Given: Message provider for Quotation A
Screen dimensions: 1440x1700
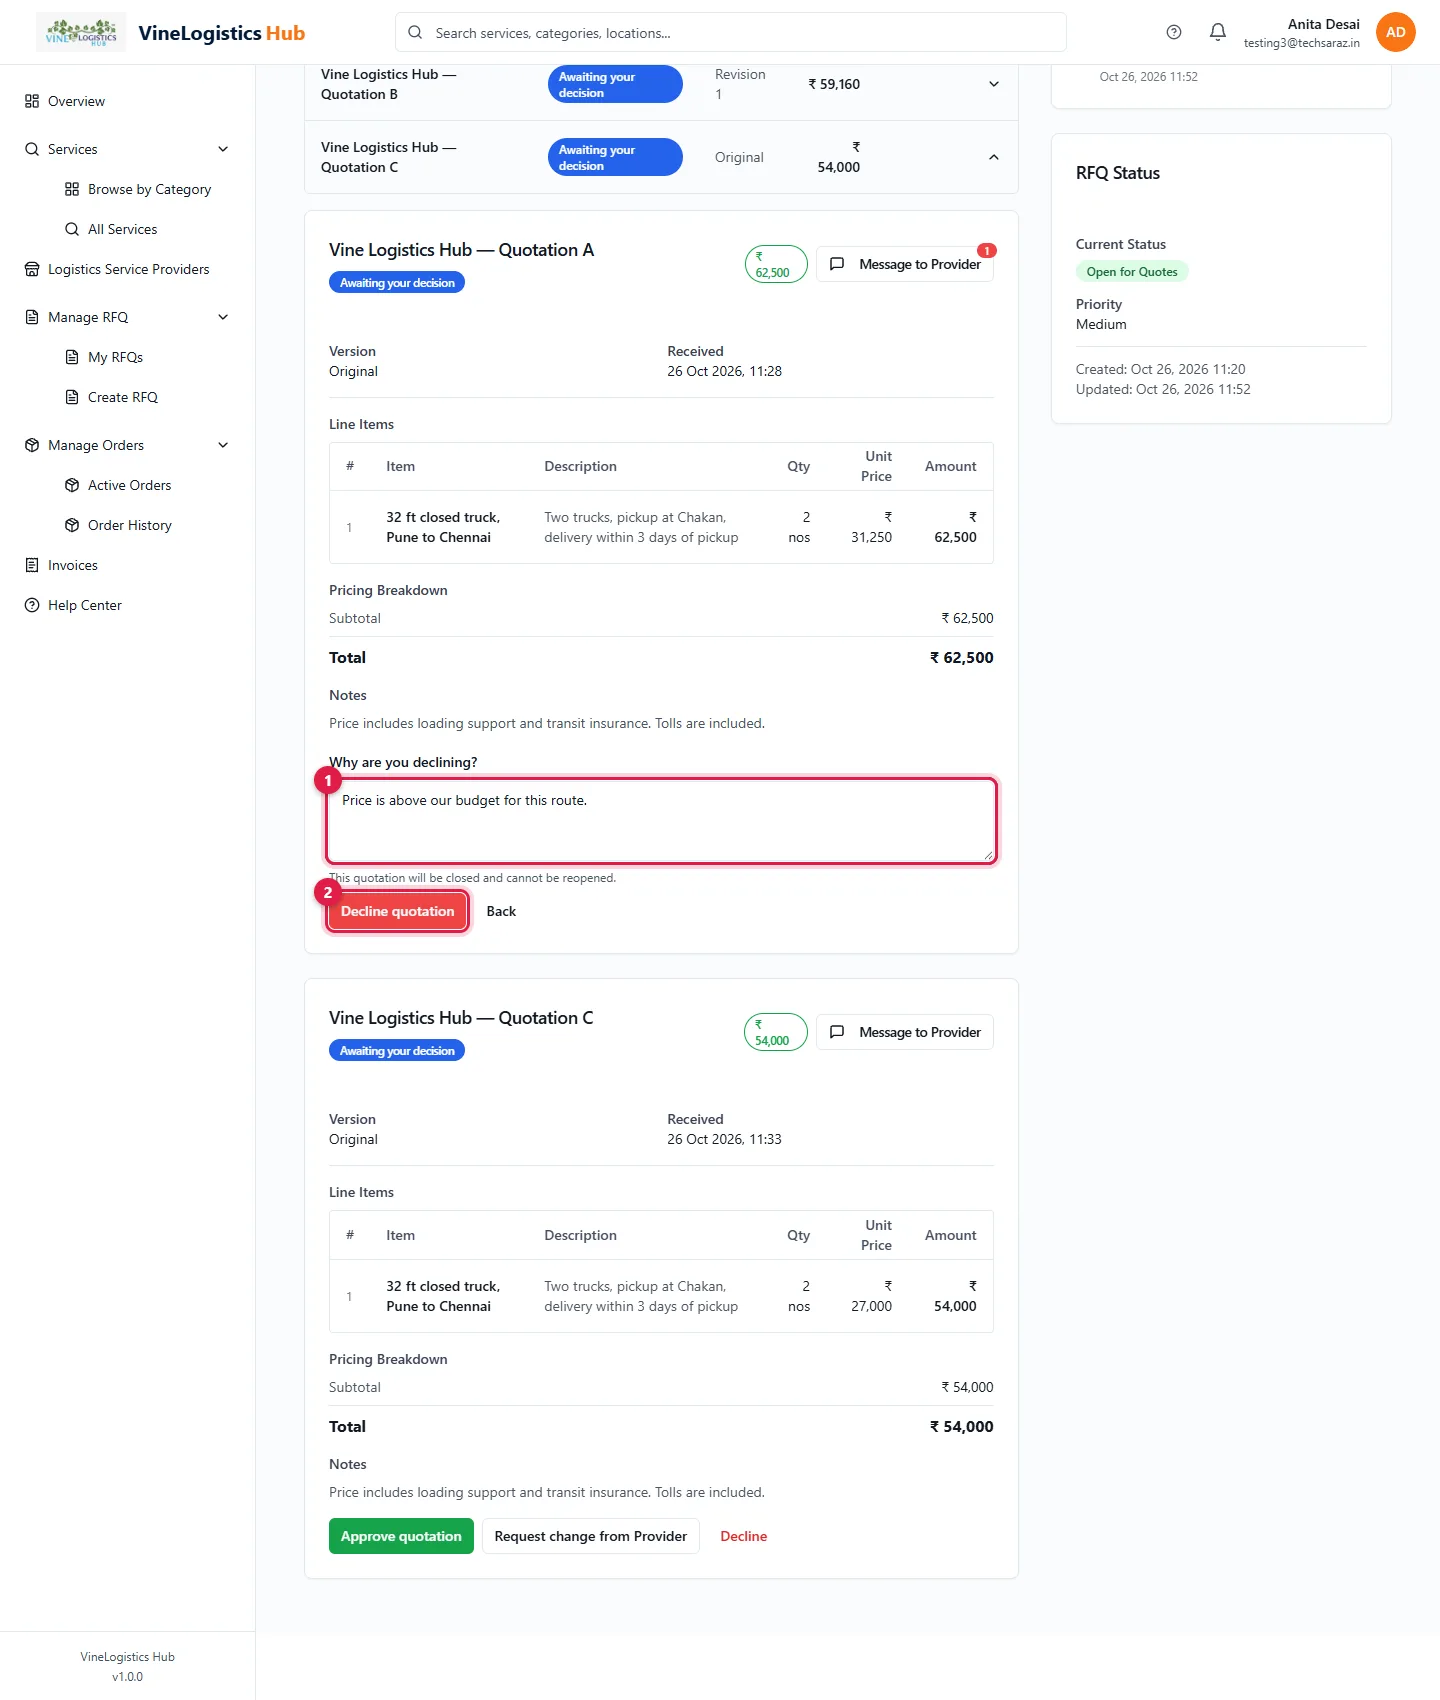Looking at the screenshot, I should coord(905,264).
